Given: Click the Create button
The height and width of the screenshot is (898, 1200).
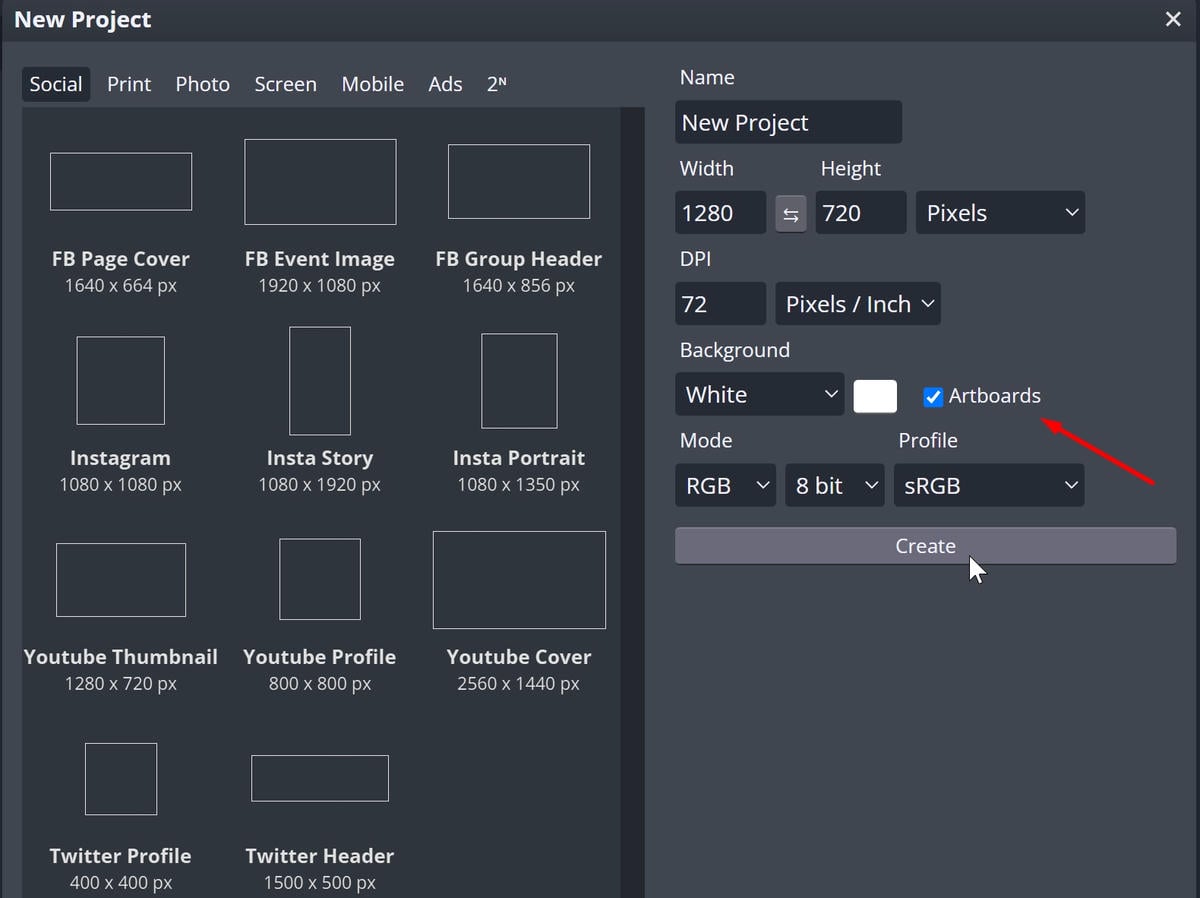Looking at the screenshot, I should tap(925, 546).
